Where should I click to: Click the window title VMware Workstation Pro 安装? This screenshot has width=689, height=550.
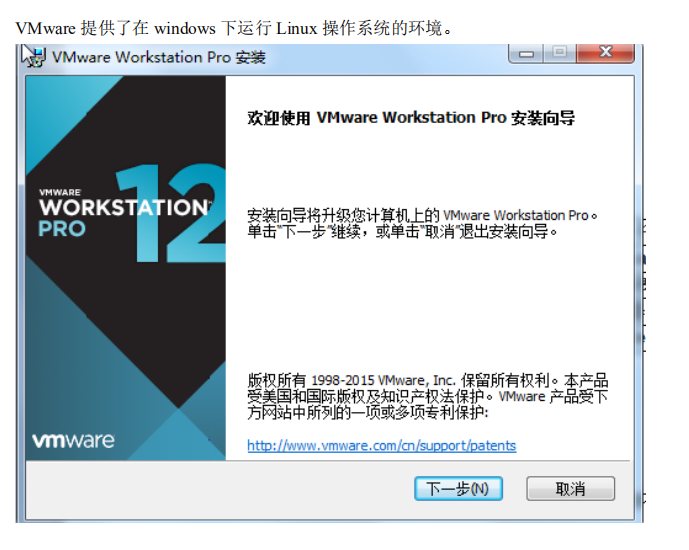click(x=159, y=57)
